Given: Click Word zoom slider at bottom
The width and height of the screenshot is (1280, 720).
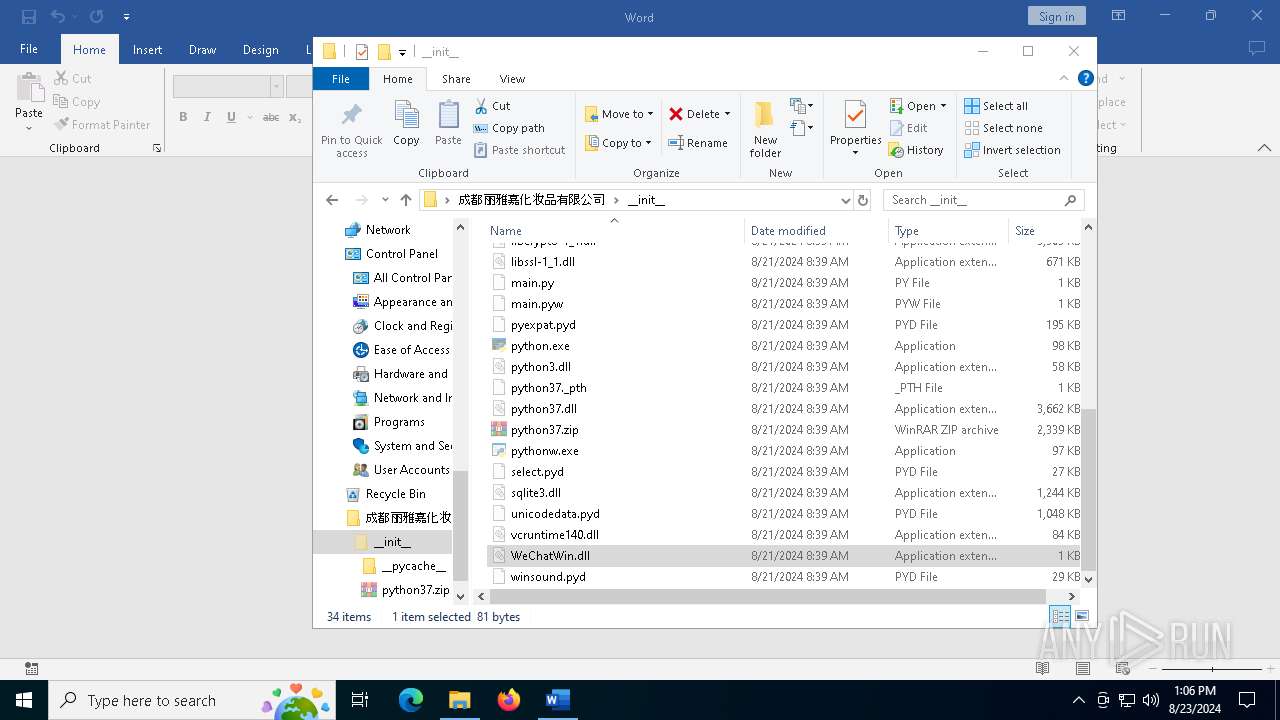Looking at the screenshot, I should pyautogui.click(x=1212, y=668).
